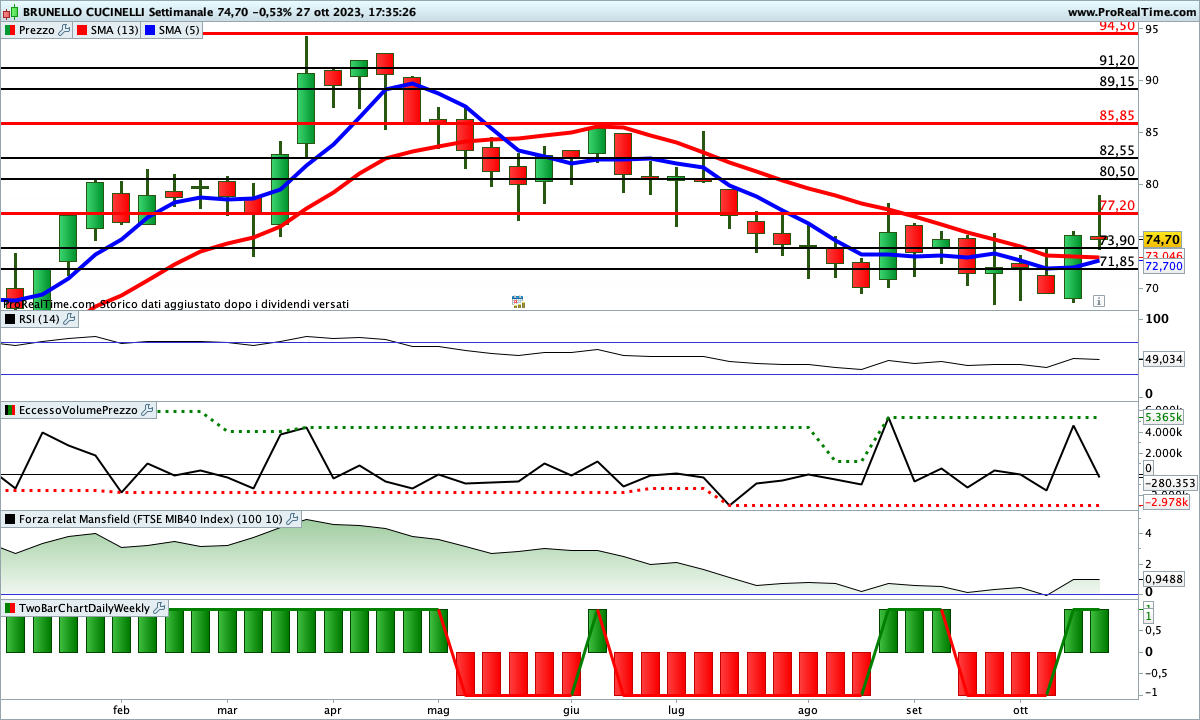Click the black RSI (14) color swatch

click(10, 319)
